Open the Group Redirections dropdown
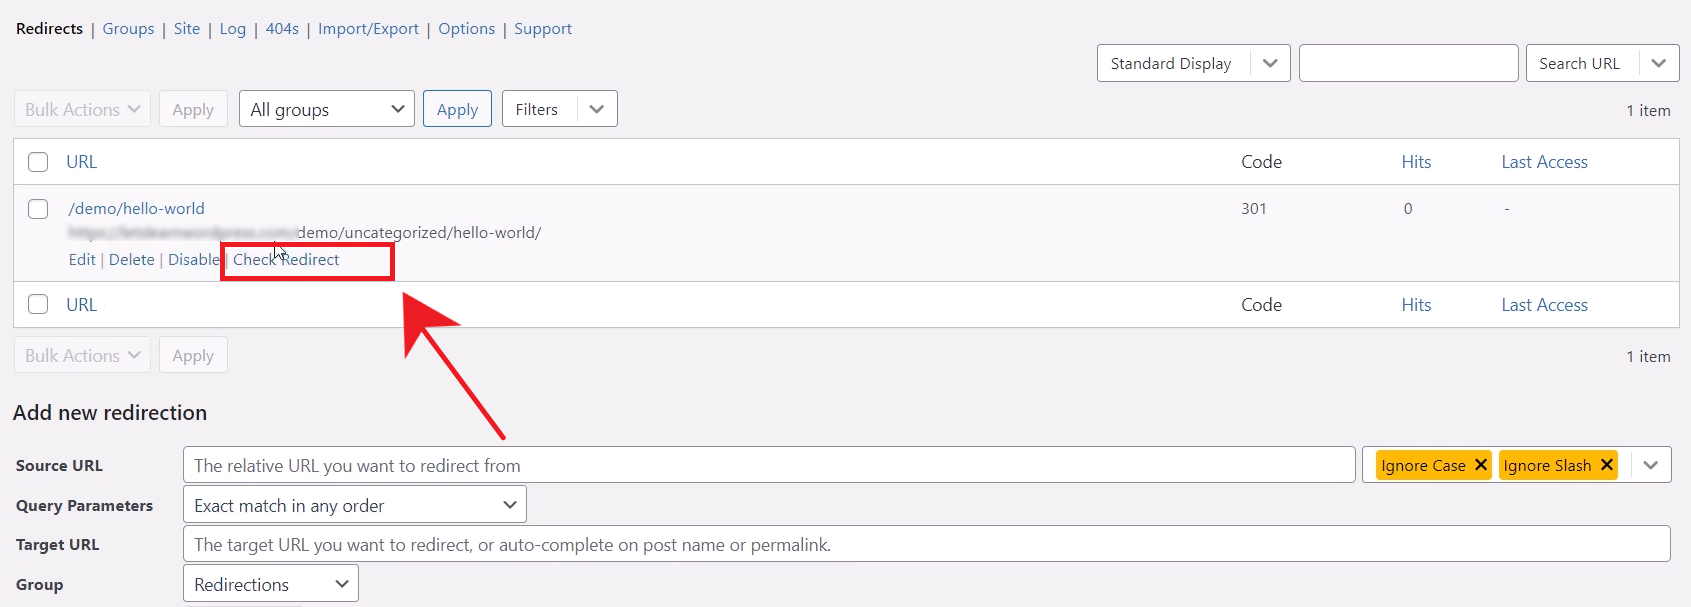The height and width of the screenshot is (607, 1691). (270, 584)
